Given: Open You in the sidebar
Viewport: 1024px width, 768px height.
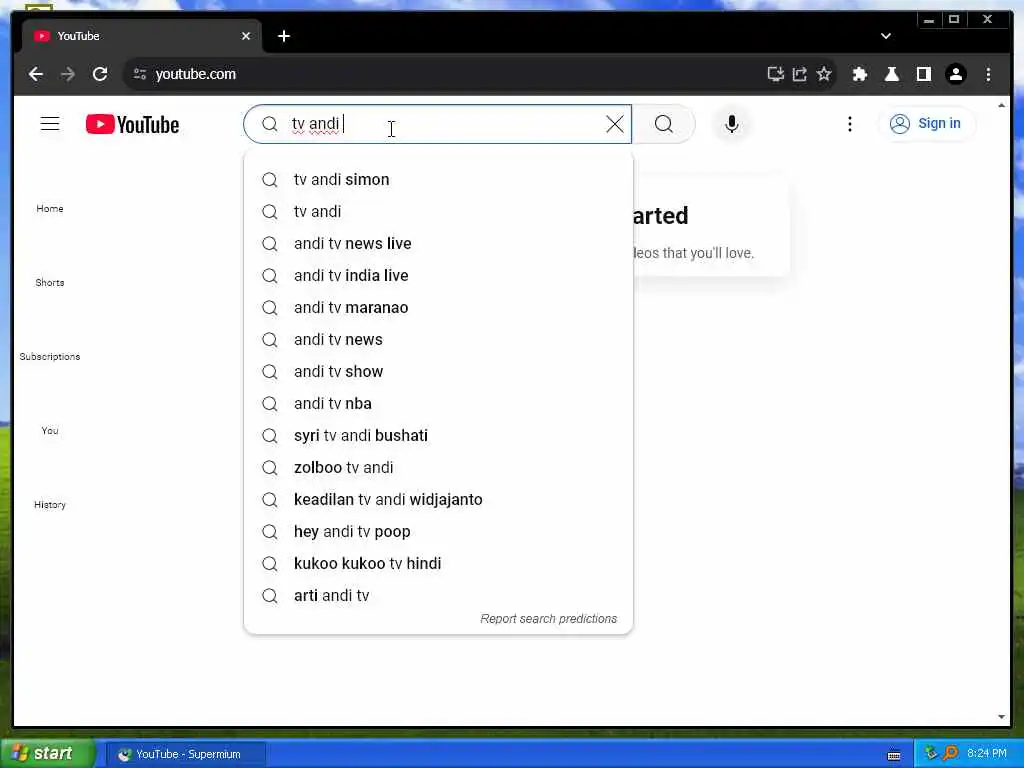Looking at the screenshot, I should click(50, 430).
